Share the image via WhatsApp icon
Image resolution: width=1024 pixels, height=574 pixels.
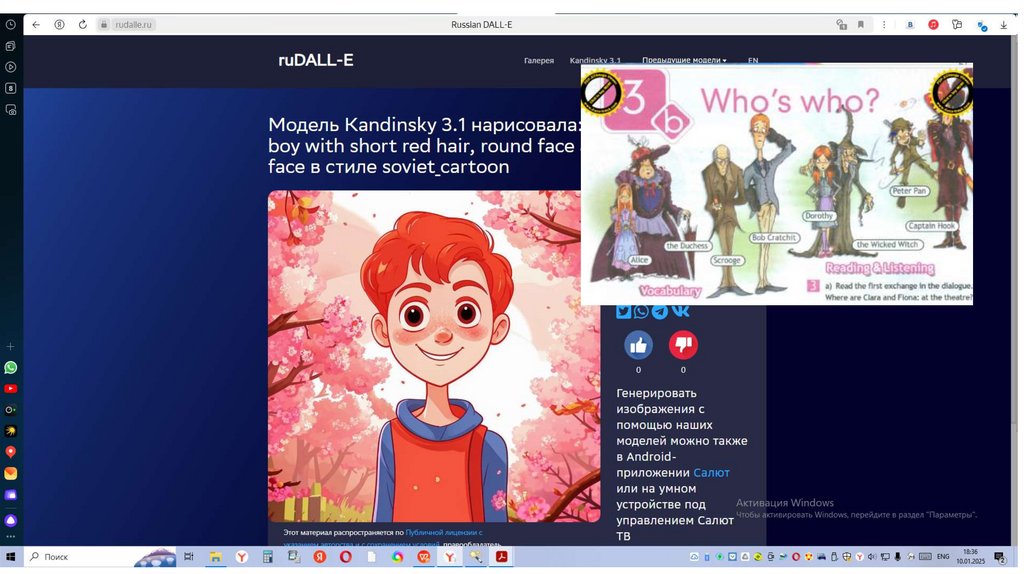pyautogui.click(x=641, y=311)
